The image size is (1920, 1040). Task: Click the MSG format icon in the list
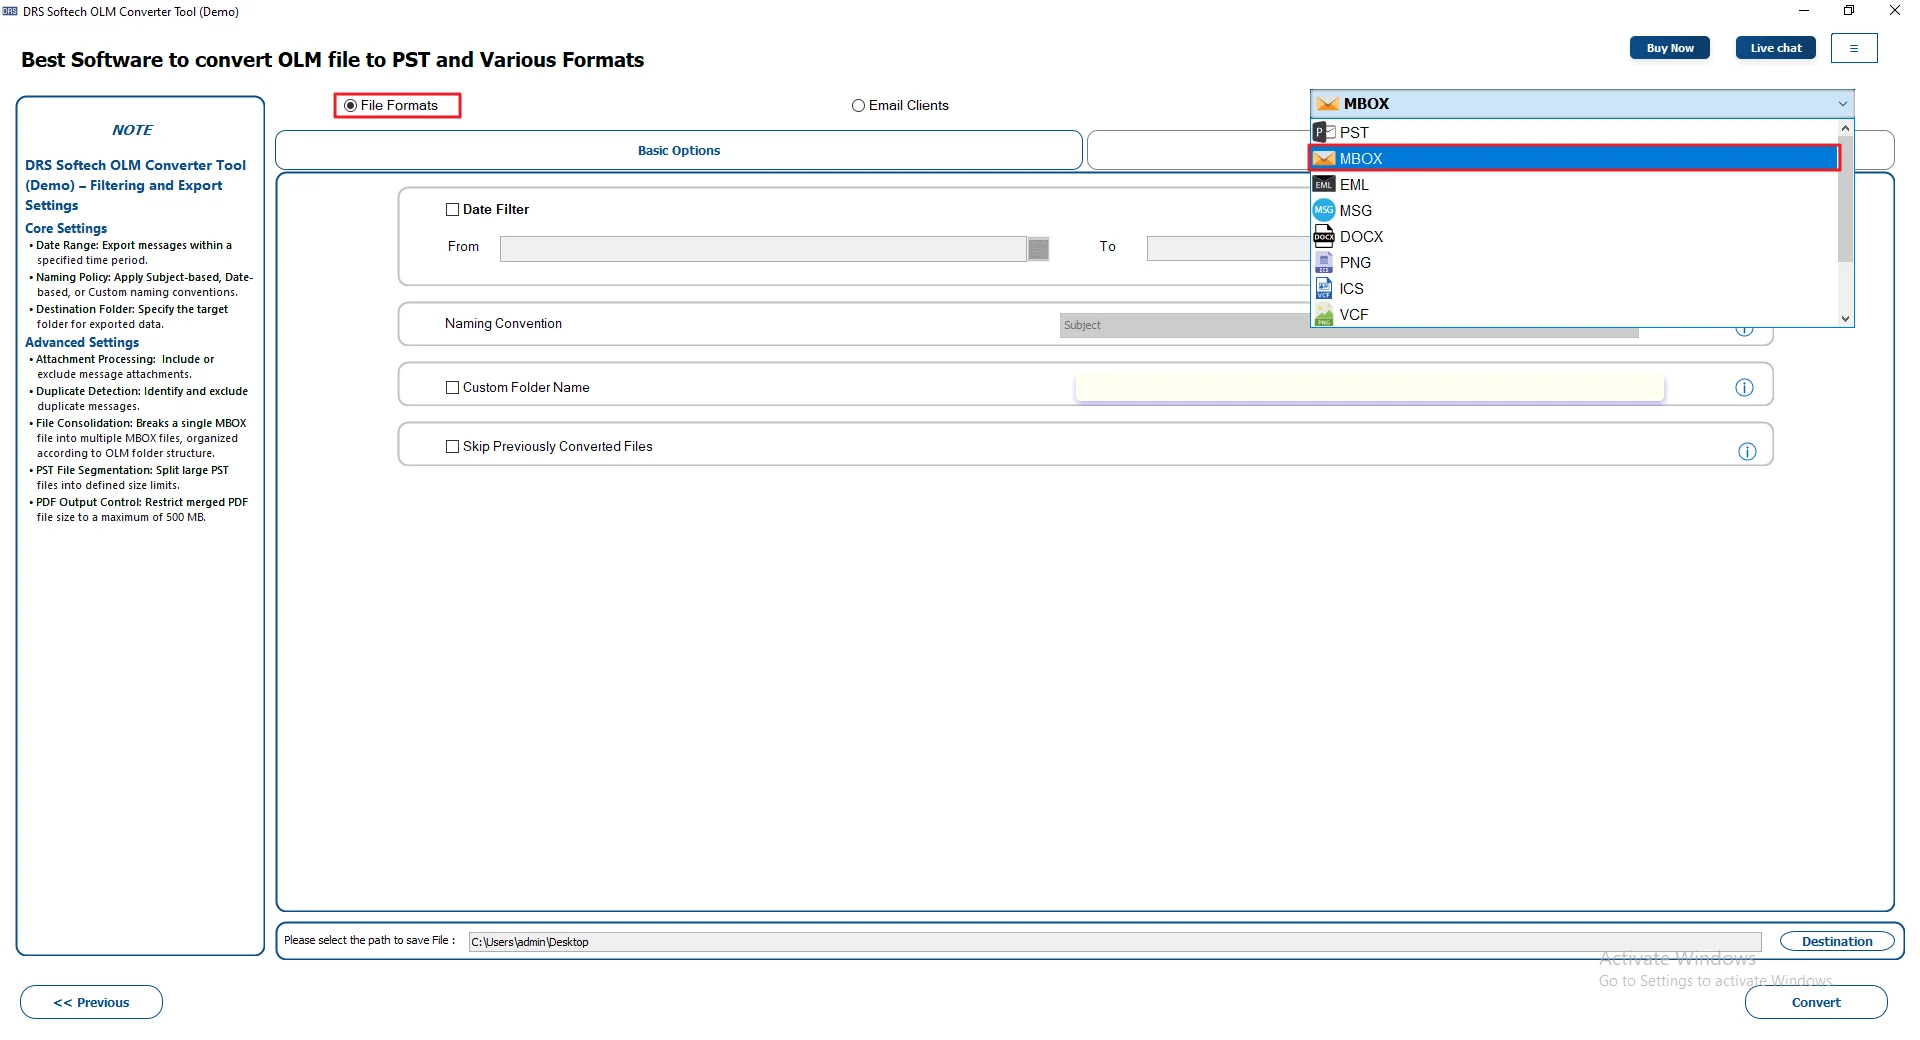pos(1324,210)
